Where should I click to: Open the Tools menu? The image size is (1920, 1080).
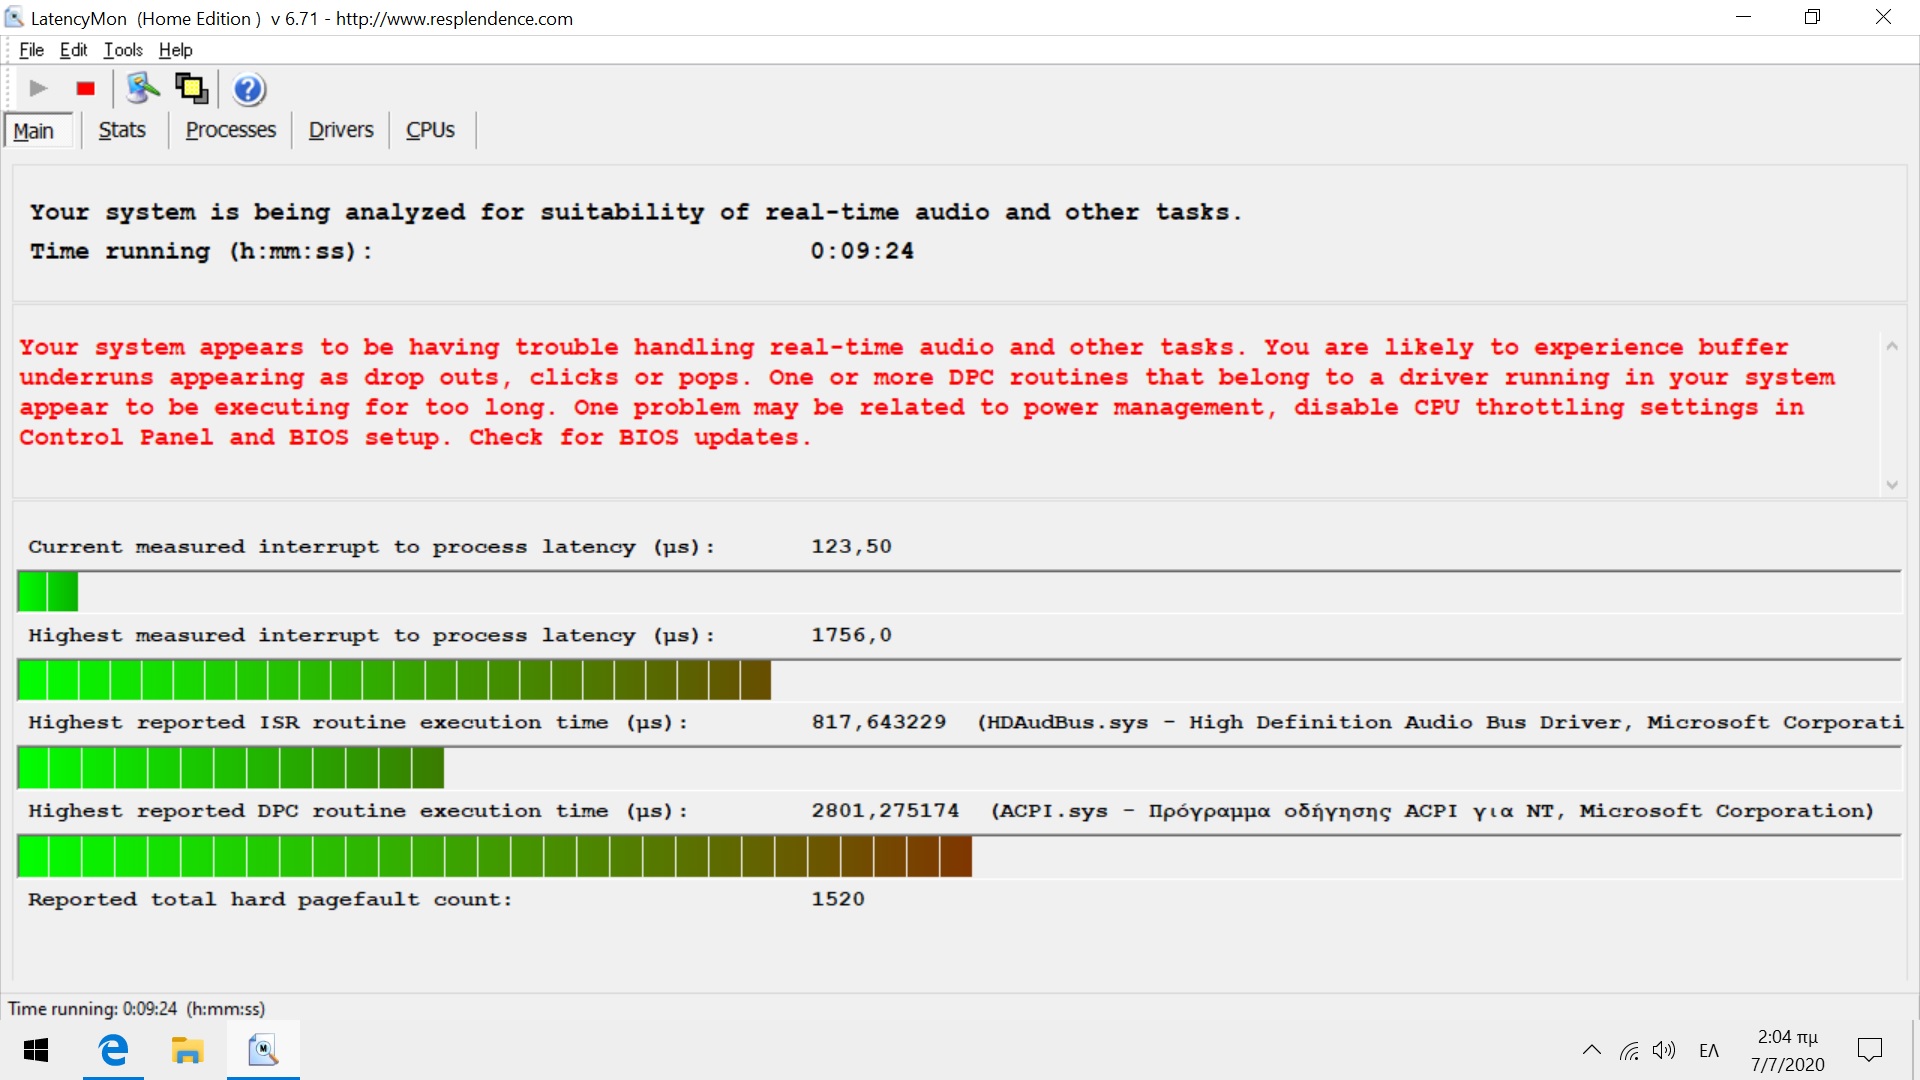coord(123,50)
